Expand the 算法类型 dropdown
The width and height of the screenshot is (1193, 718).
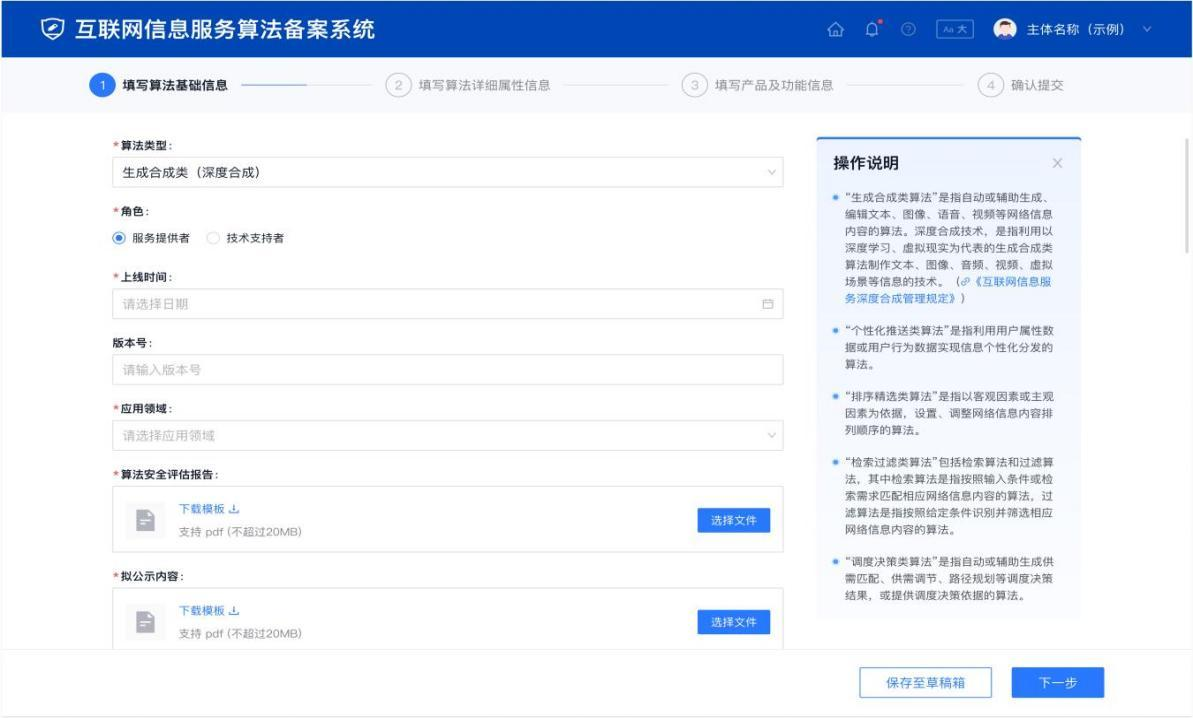coord(447,173)
